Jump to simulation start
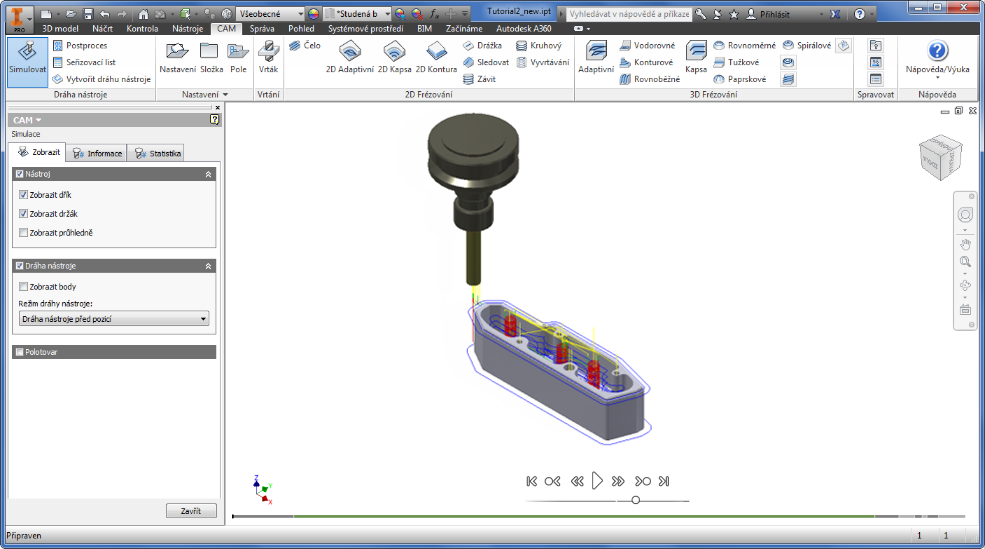Viewport: 985px width, 549px height. (x=531, y=481)
